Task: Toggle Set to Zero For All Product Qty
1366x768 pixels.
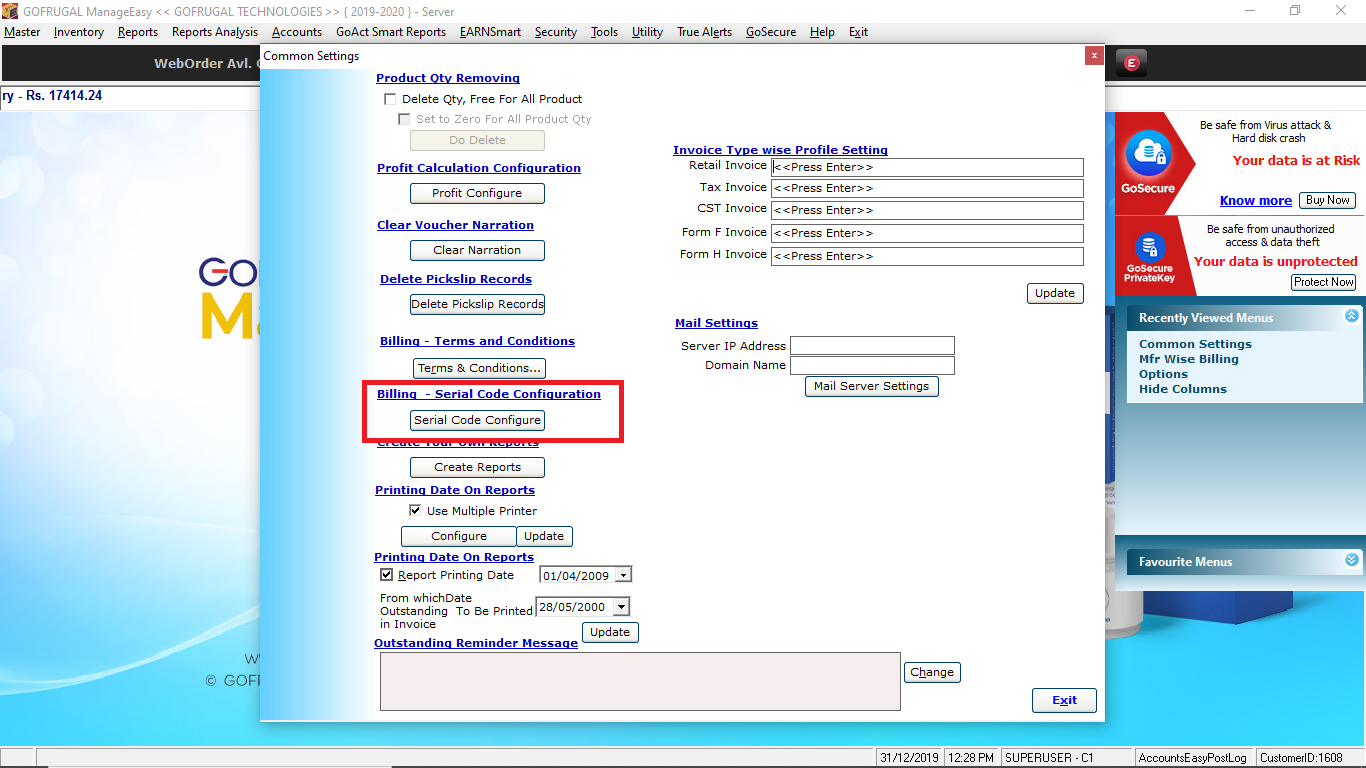Action: tap(404, 119)
